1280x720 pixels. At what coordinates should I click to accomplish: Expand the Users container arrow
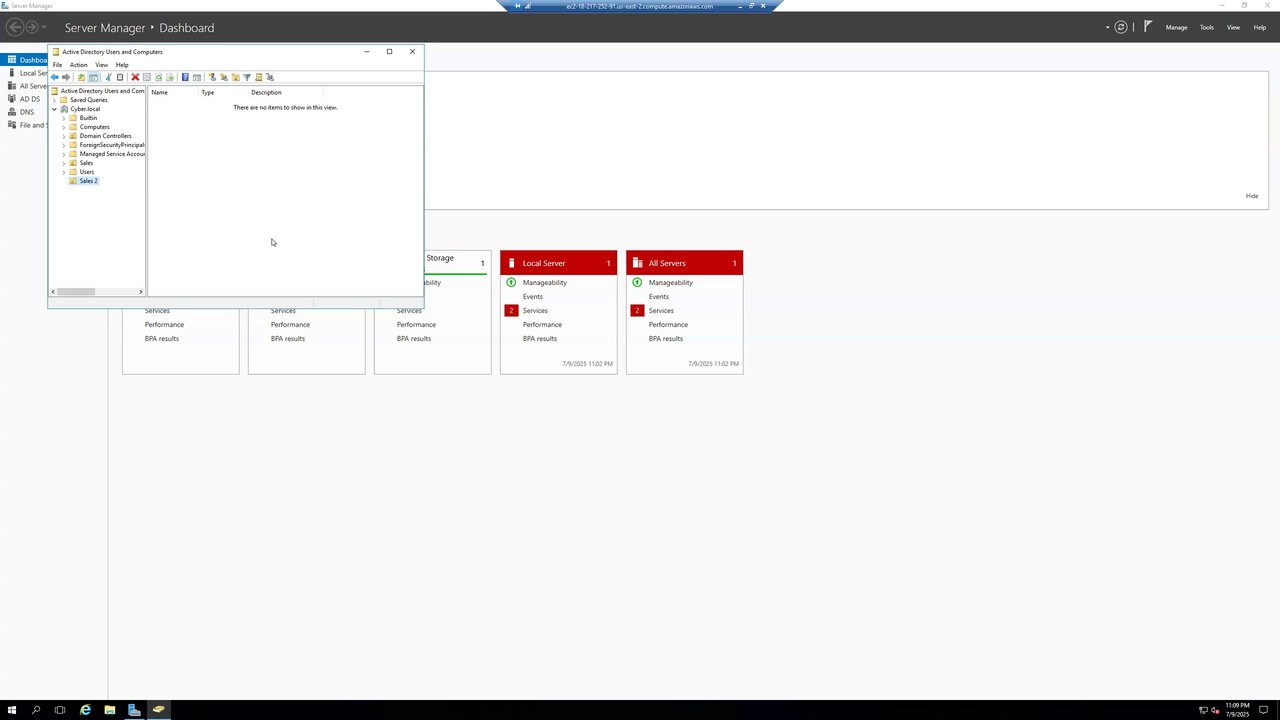64,172
